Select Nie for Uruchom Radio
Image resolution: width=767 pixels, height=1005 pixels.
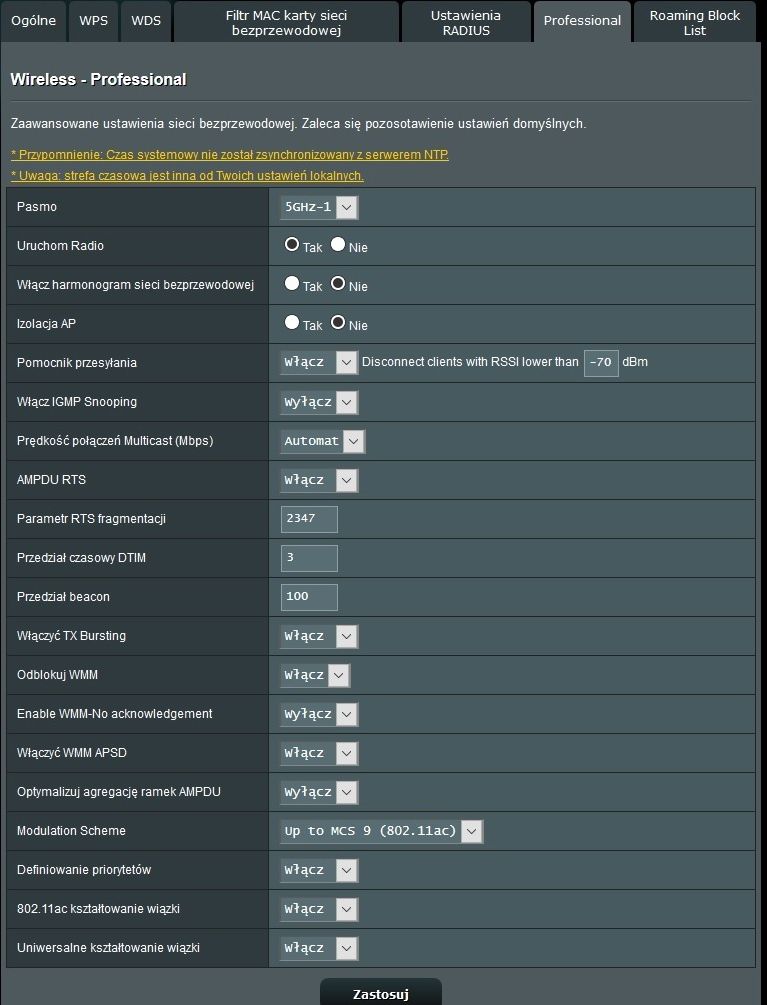coord(338,244)
